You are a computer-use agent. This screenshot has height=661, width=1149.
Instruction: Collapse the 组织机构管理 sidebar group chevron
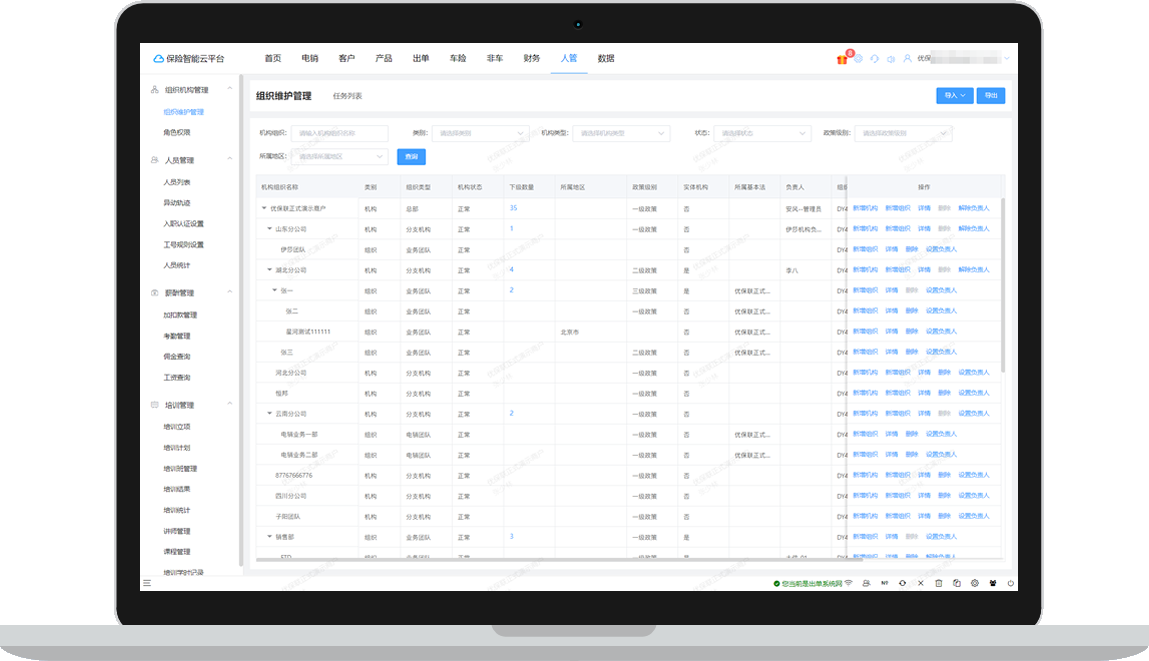click(229, 89)
